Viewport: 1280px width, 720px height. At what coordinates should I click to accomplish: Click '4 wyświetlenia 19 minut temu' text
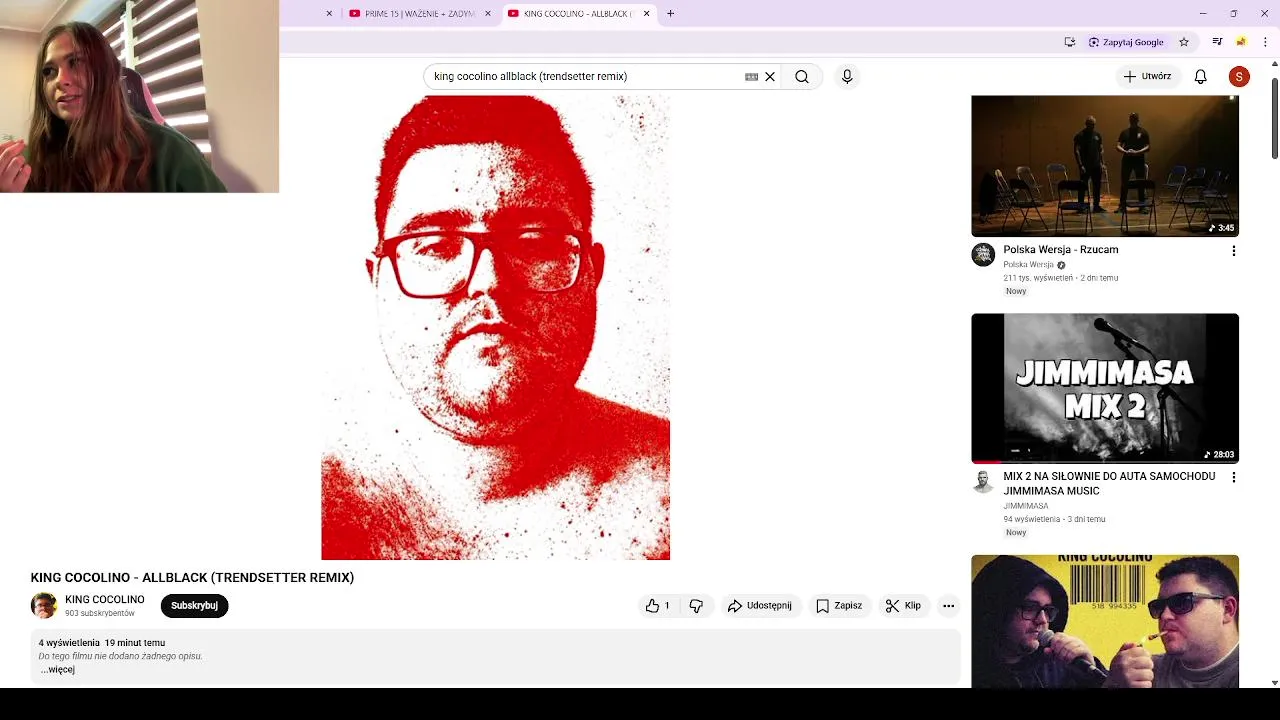[x=101, y=643]
